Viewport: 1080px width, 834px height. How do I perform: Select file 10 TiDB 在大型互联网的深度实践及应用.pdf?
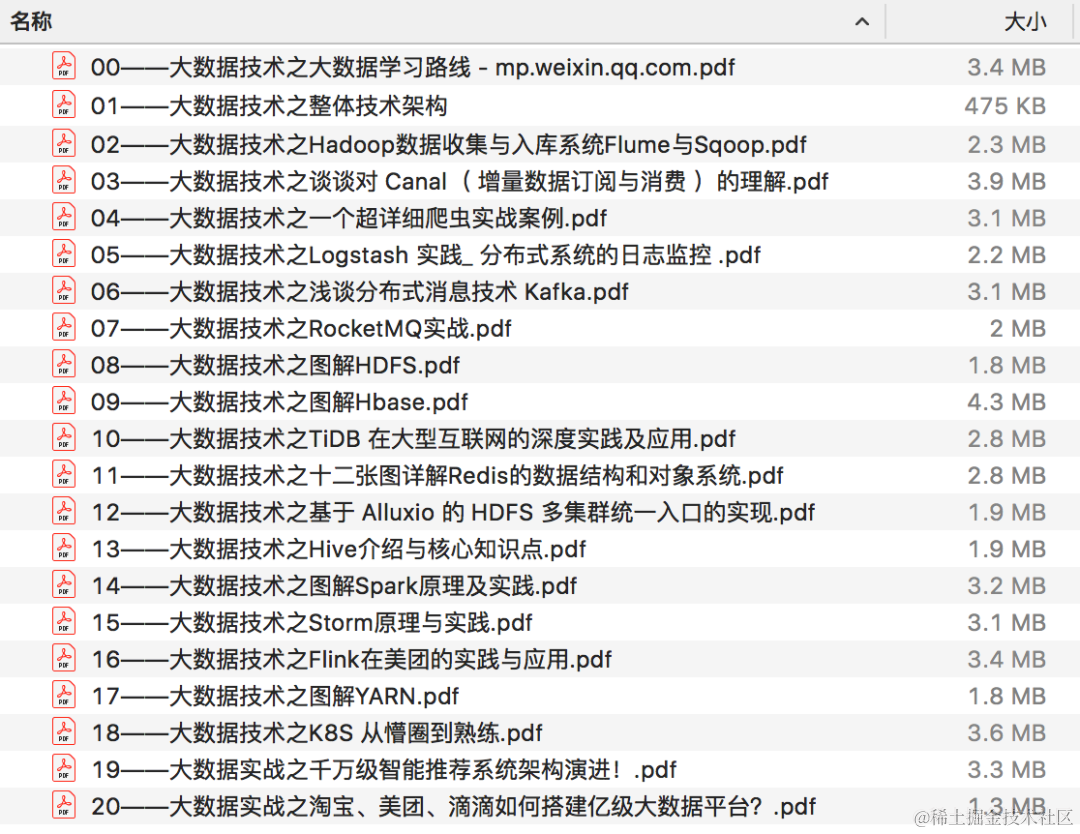[x=413, y=439]
